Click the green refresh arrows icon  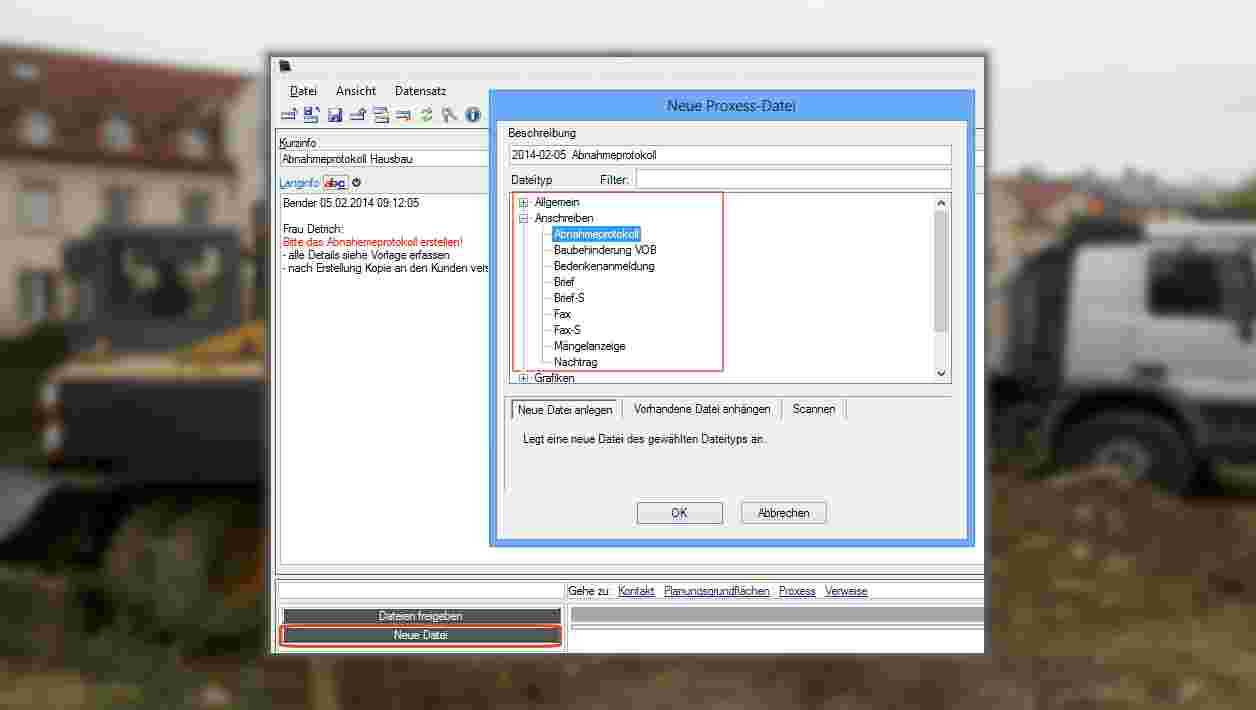(x=426, y=115)
